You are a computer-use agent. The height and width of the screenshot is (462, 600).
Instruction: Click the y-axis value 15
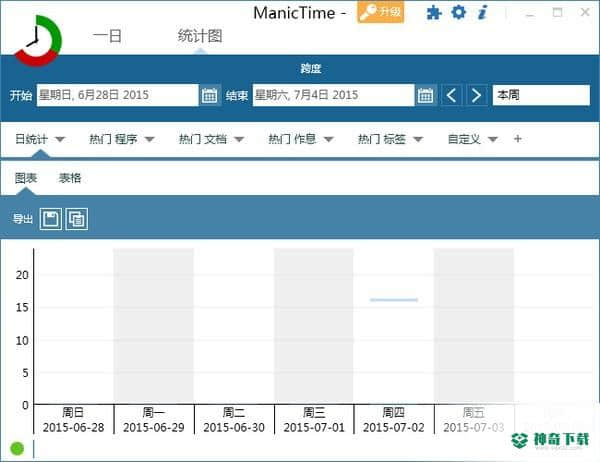point(22,307)
